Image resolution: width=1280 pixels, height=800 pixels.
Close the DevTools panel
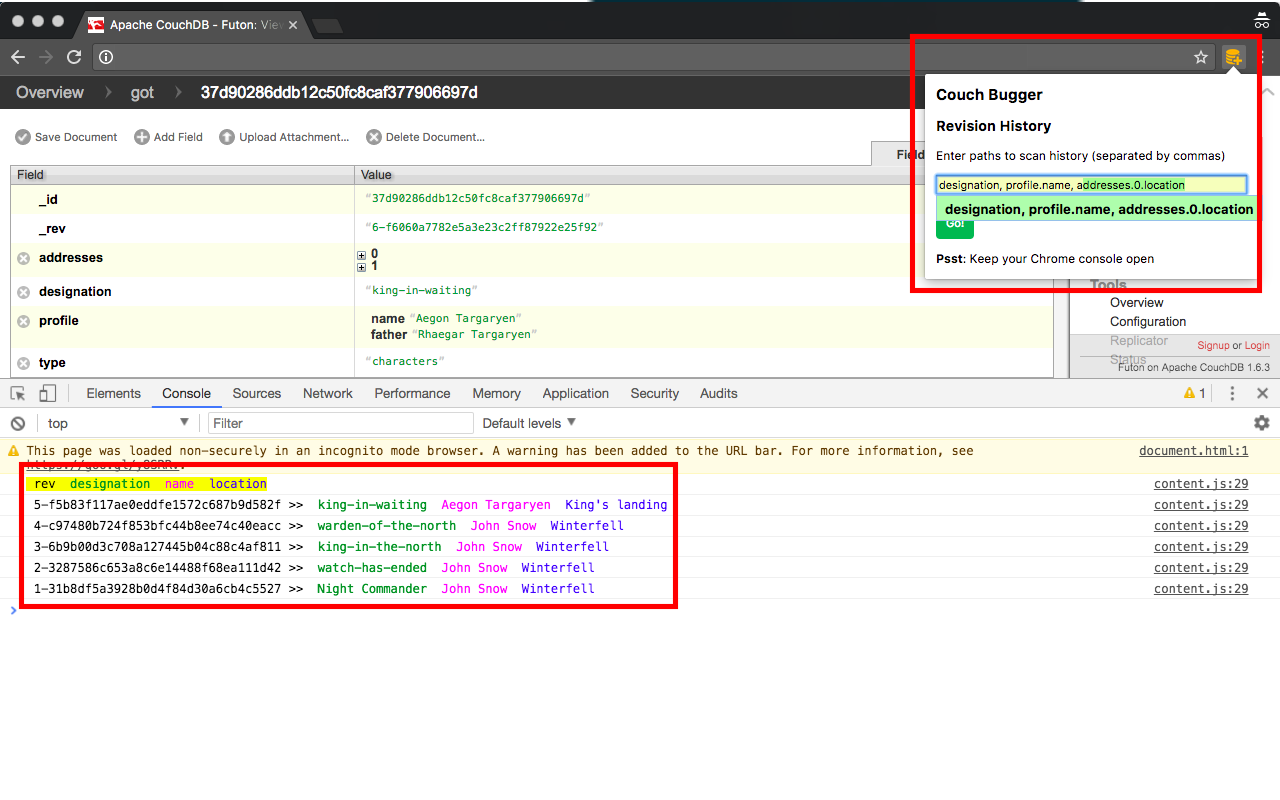click(x=1262, y=393)
